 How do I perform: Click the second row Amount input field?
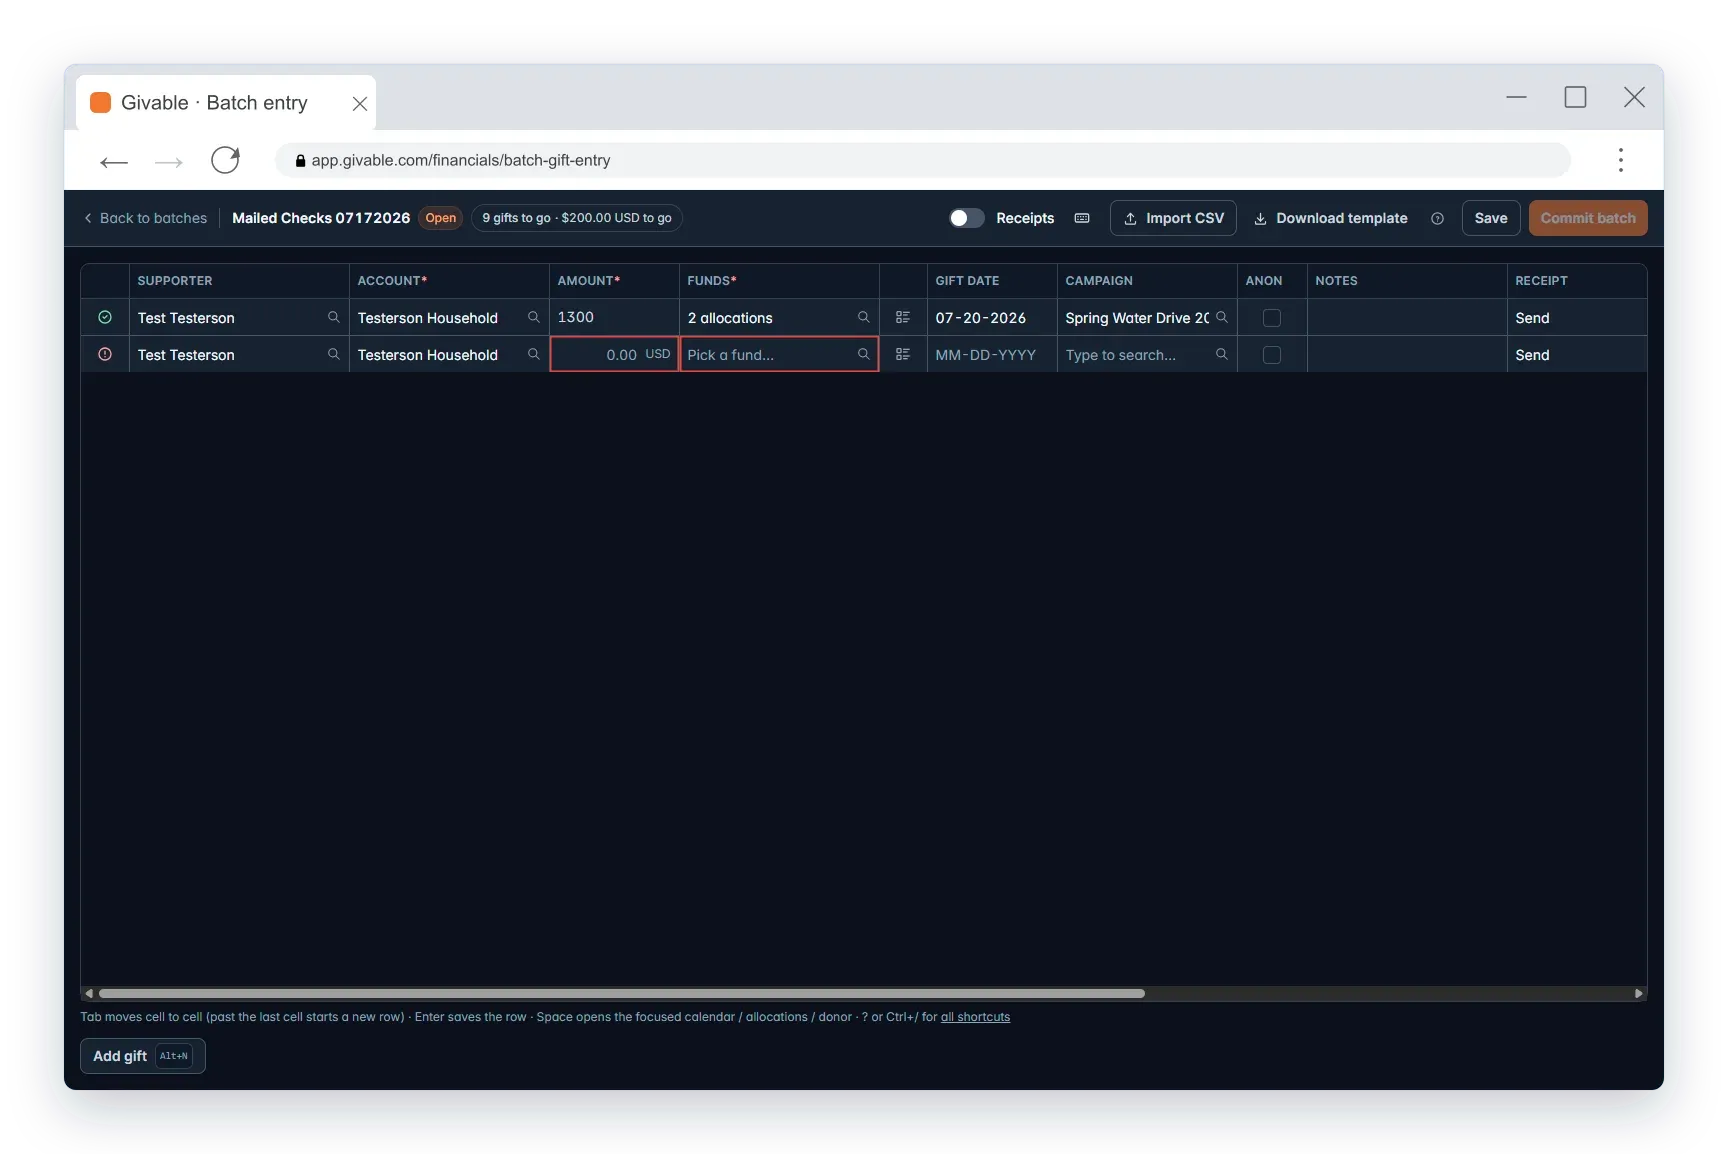coord(614,354)
